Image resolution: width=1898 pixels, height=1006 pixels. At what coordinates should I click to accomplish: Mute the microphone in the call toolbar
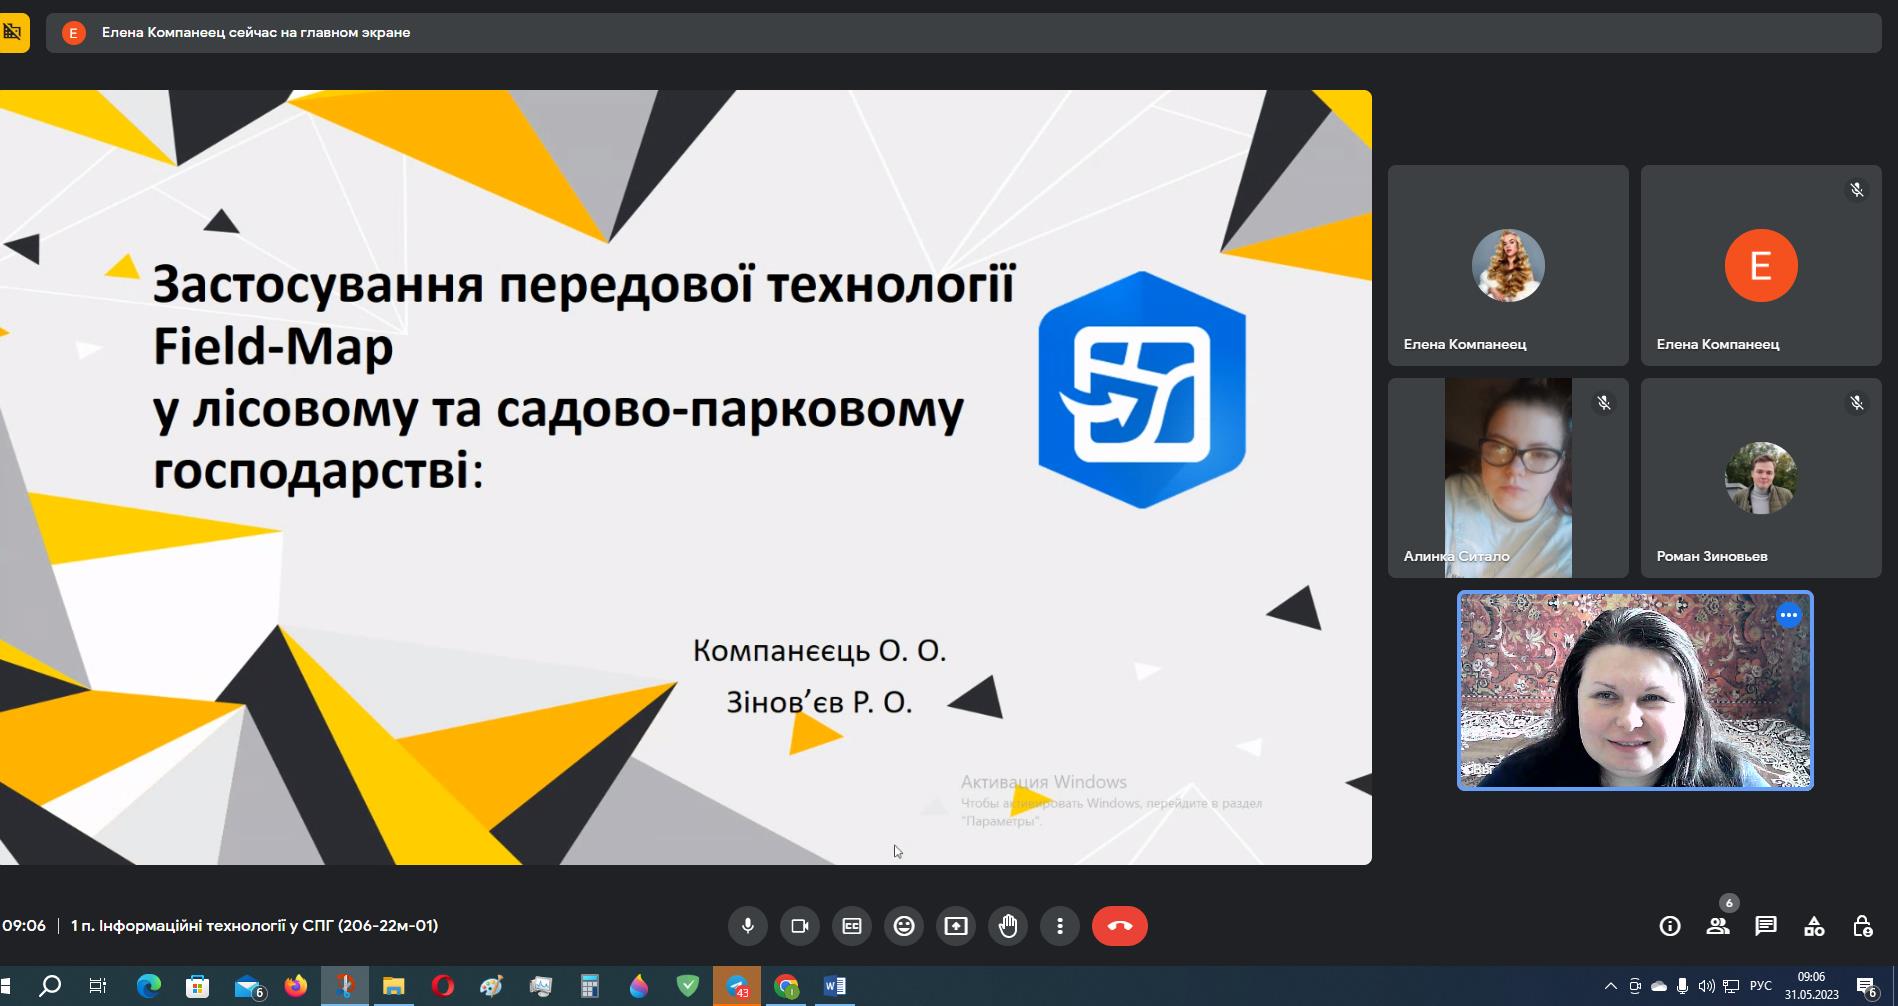[747, 926]
